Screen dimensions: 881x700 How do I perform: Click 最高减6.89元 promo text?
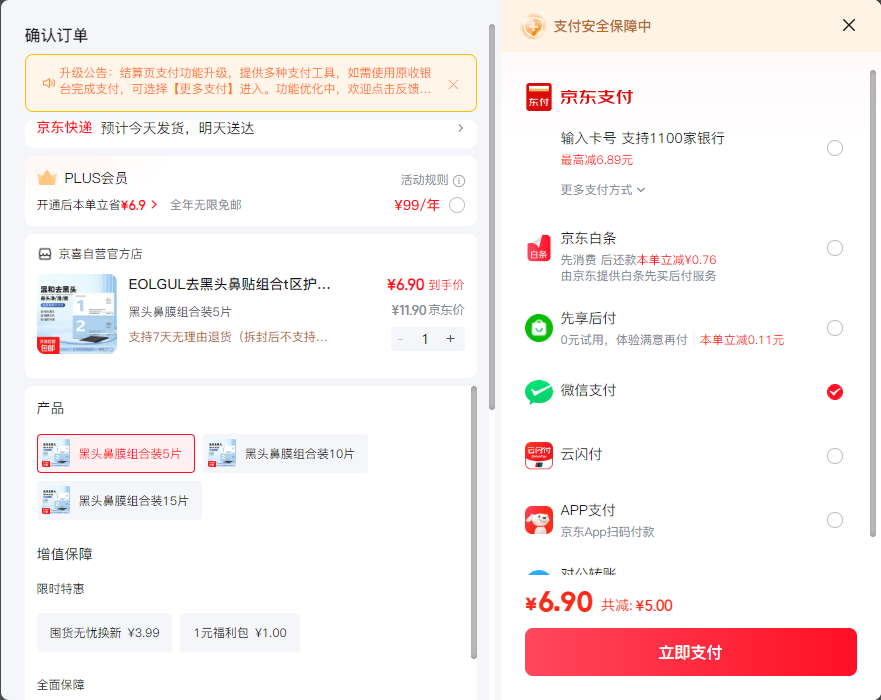click(x=597, y=160)
